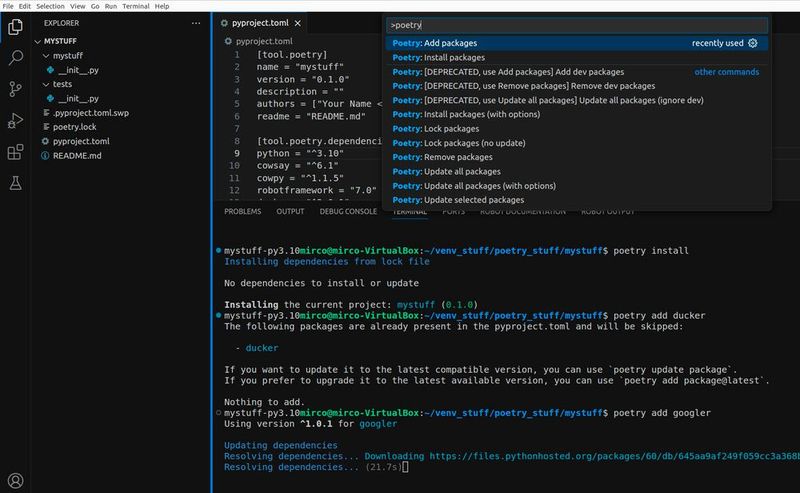
Task: Click the command palette search input field
Action: click(x=577, y=24)
